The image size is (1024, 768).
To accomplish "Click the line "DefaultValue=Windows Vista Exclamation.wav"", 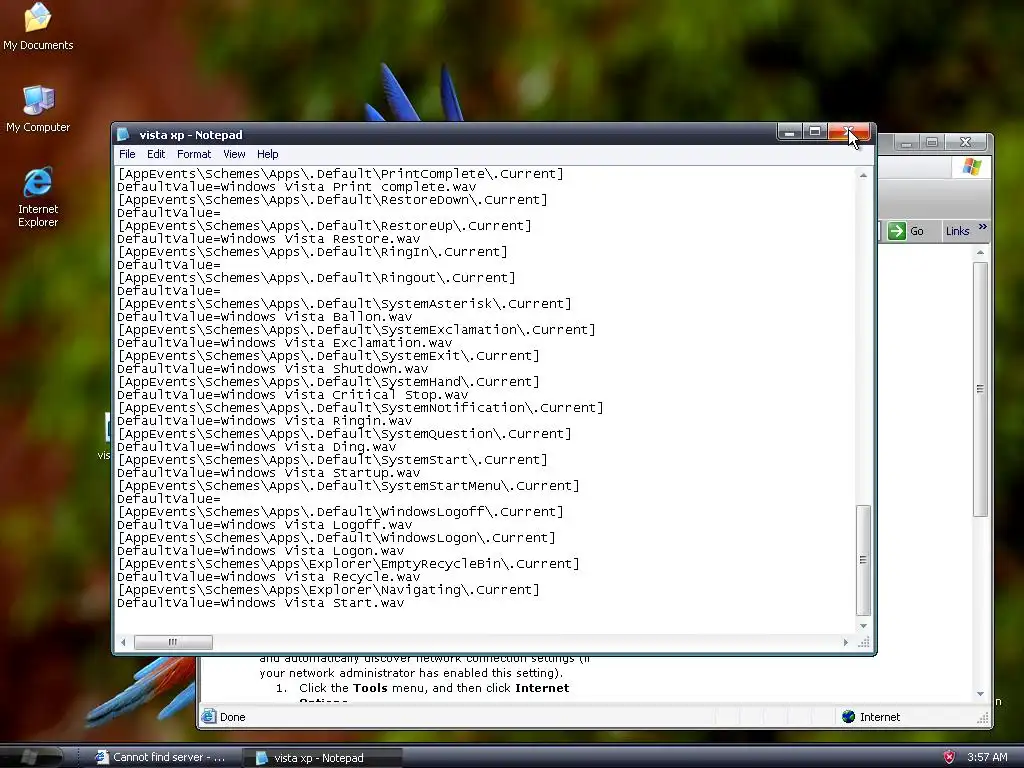I will pyautogui.click(x=284, y=343).
